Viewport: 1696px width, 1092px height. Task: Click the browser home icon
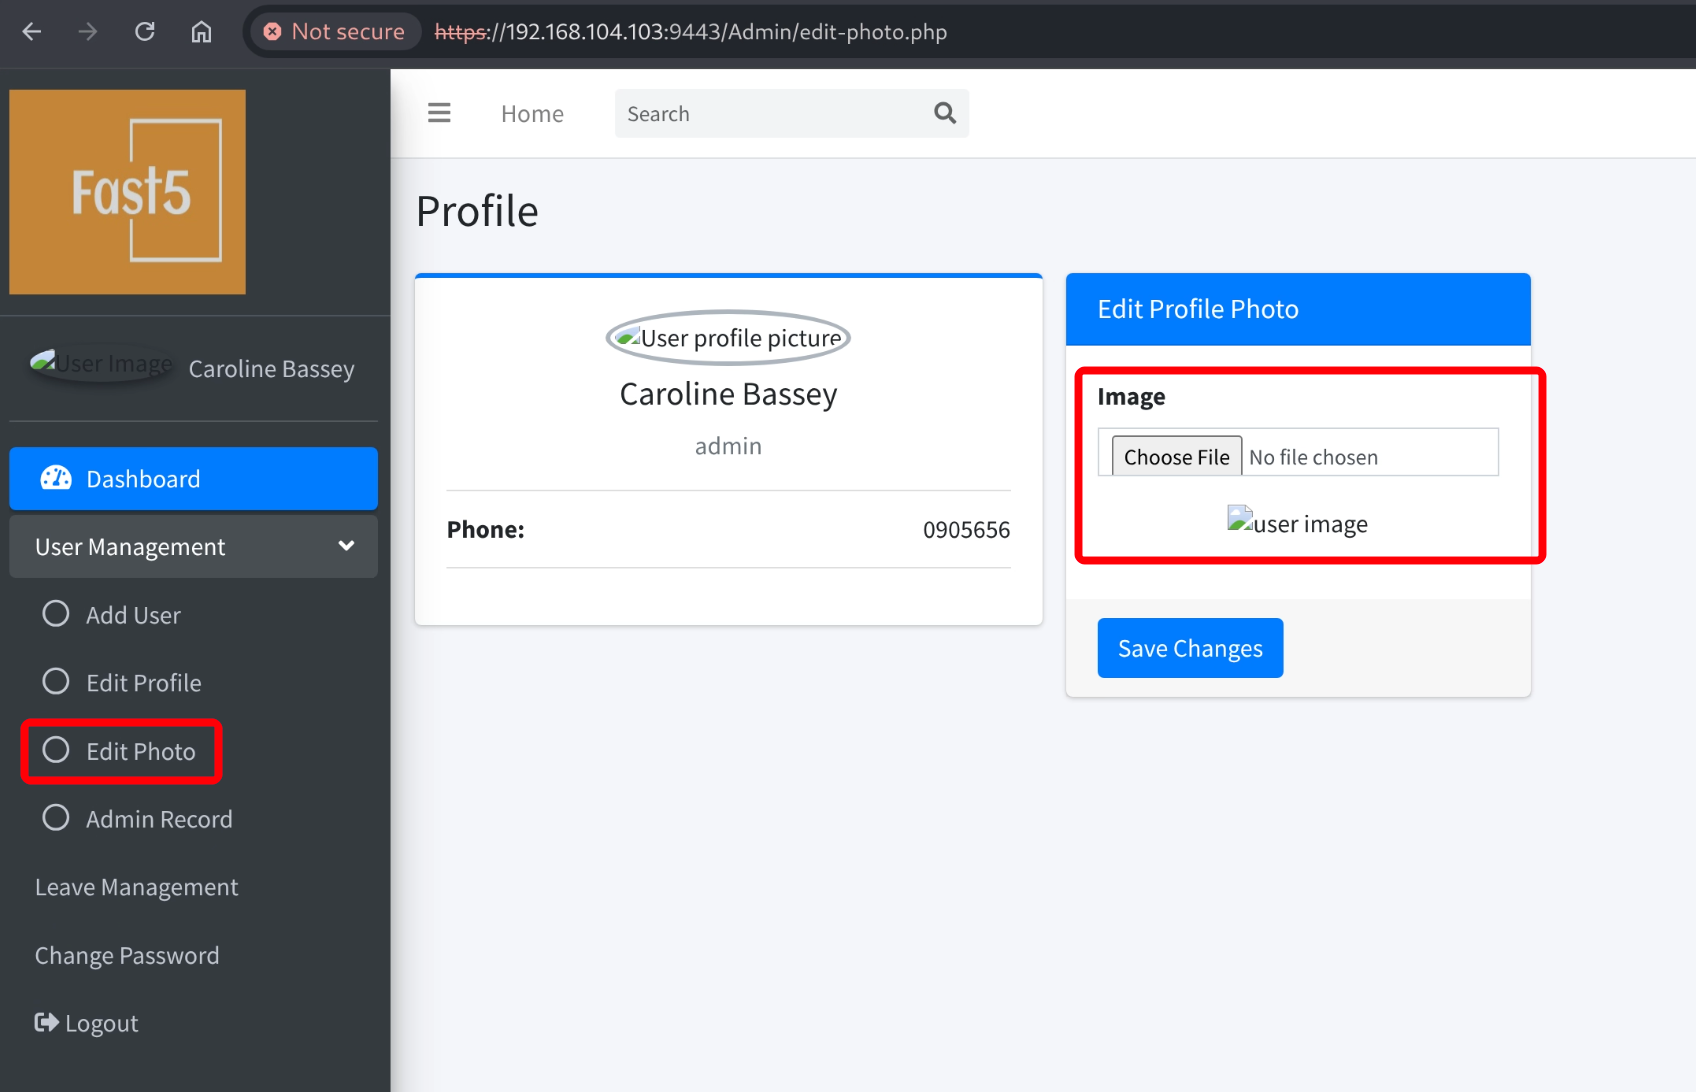pos(201,32)
